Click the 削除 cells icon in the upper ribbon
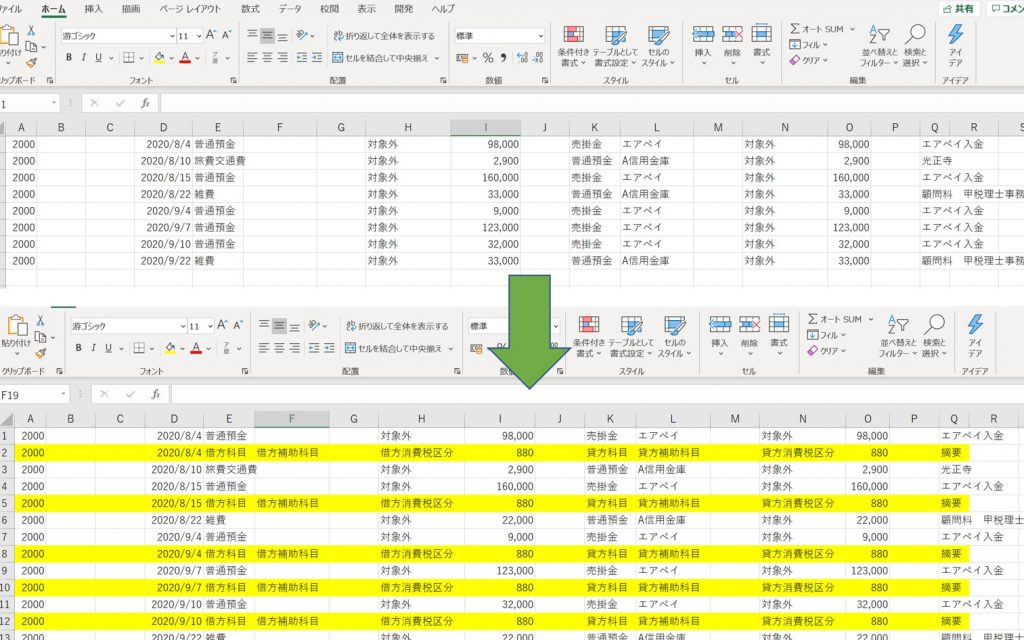This screenshot has width=1024, height=640. [x=733, y=37]
